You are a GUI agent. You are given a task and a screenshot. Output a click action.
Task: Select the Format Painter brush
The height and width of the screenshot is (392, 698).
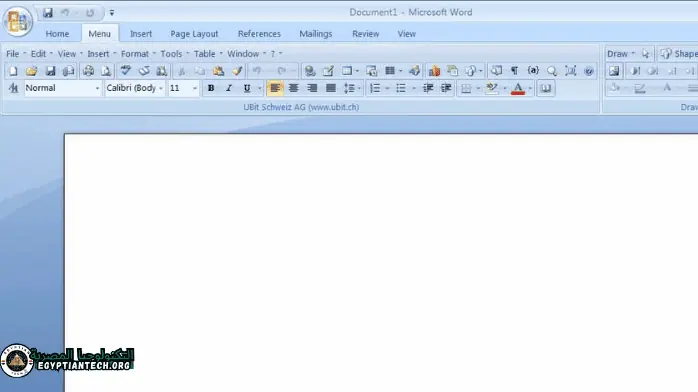tap(237, 71)
